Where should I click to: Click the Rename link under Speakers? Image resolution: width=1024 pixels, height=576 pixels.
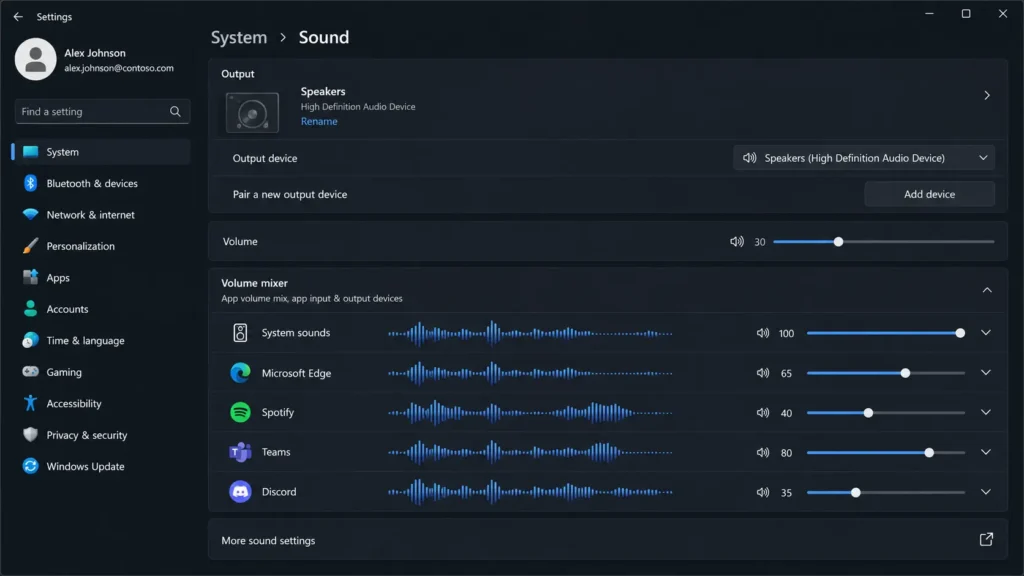click(319, 121)
